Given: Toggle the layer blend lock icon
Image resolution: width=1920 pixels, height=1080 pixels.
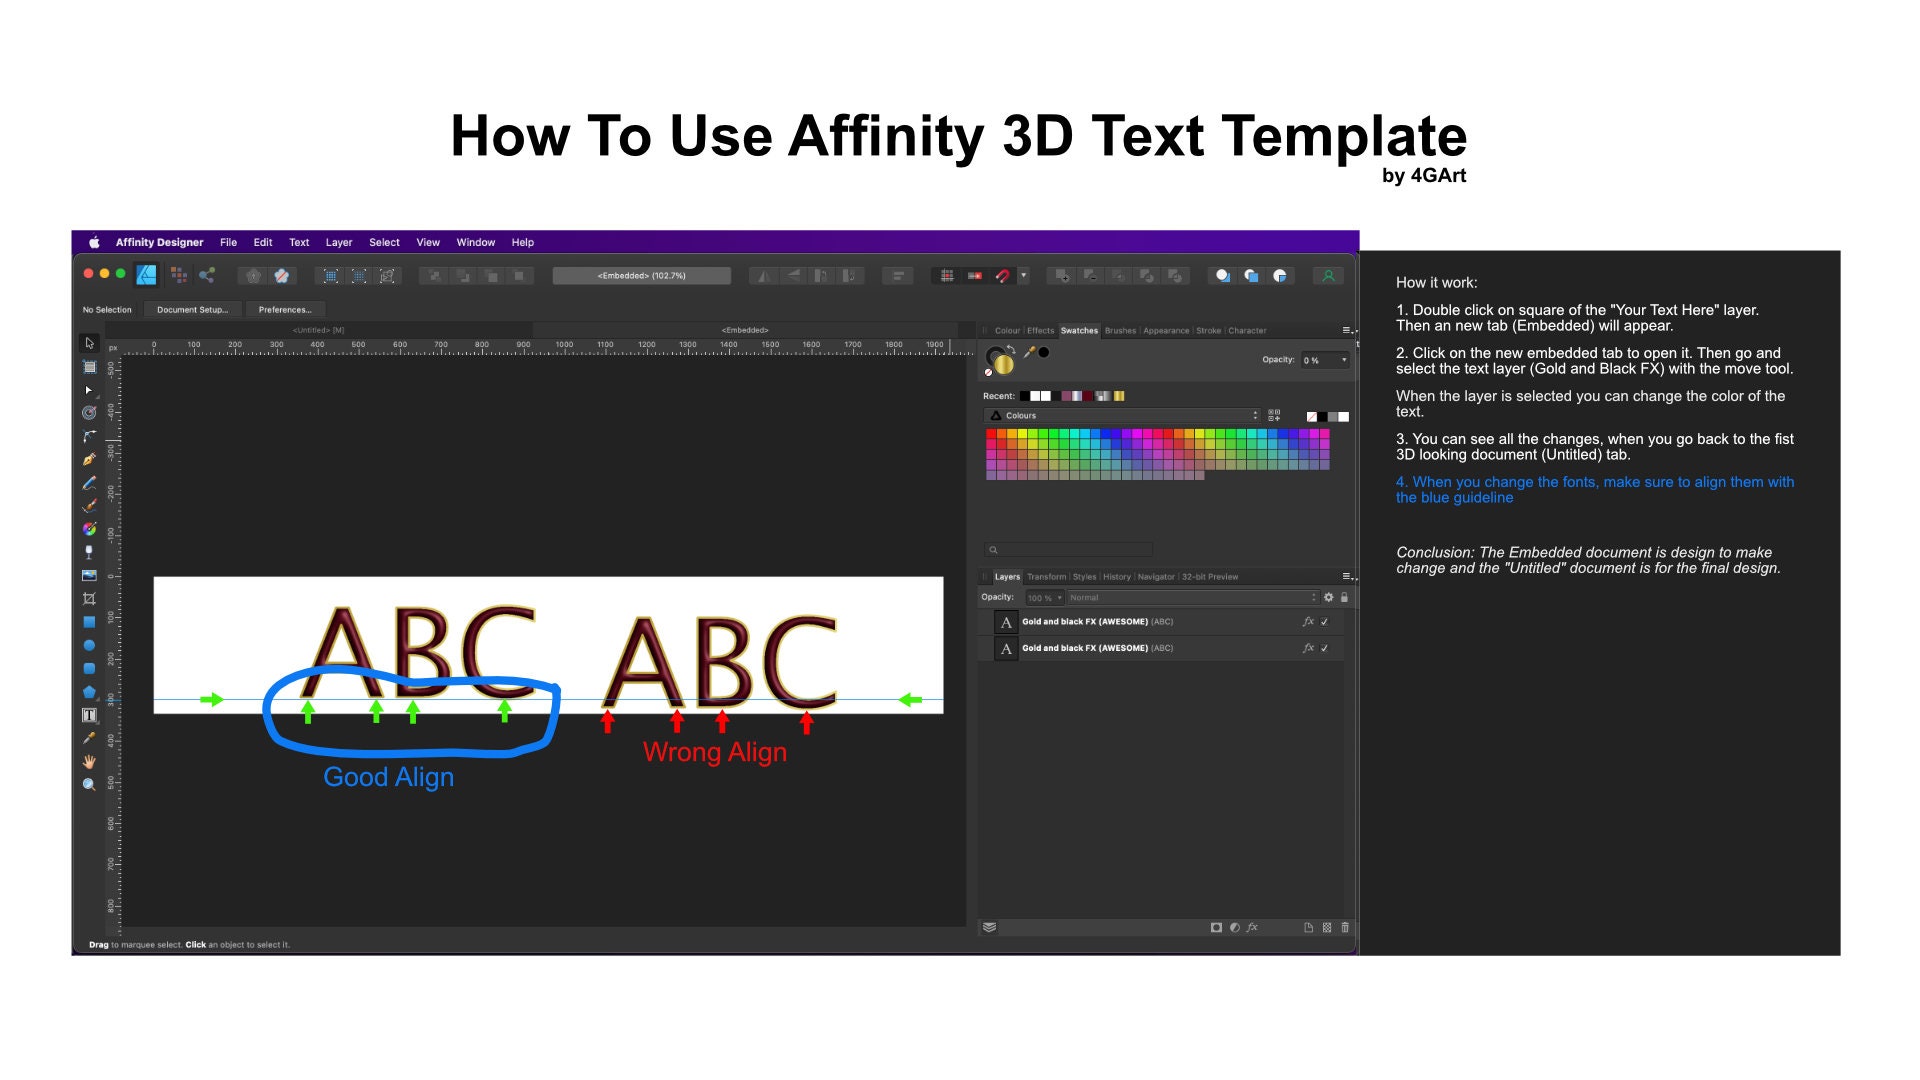Looking at the screenshot, I should click(1345, 597).
